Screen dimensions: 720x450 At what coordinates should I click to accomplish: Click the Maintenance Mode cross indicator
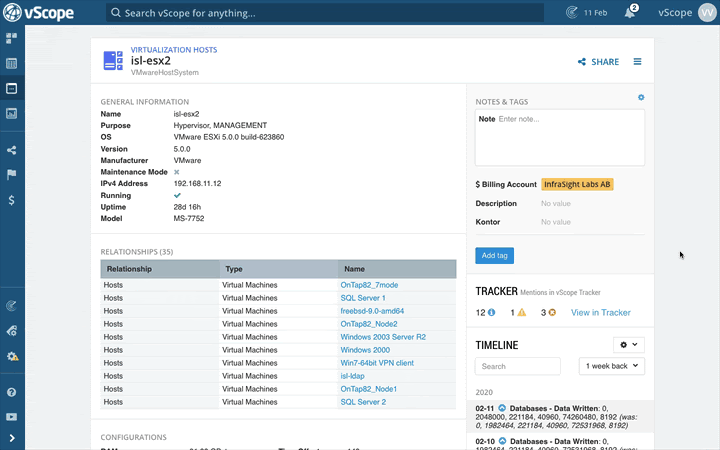176,172
